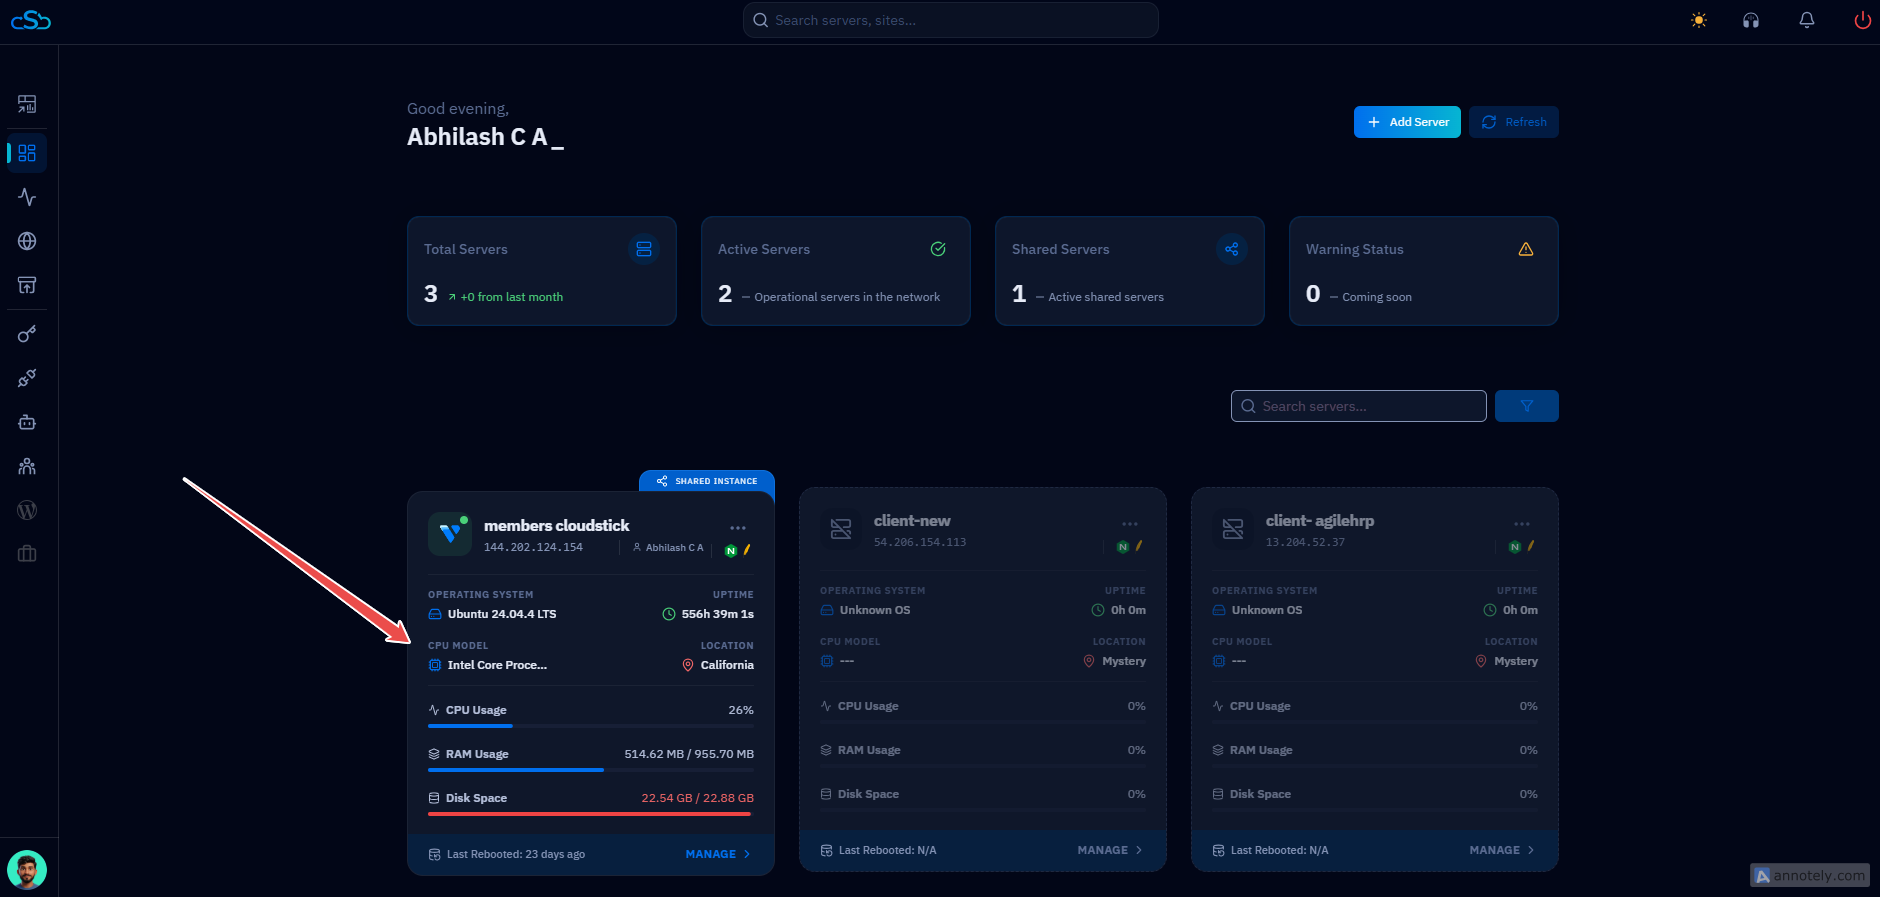Click 'Last Rebooted: 23 days ago' text

pos(516,854)
